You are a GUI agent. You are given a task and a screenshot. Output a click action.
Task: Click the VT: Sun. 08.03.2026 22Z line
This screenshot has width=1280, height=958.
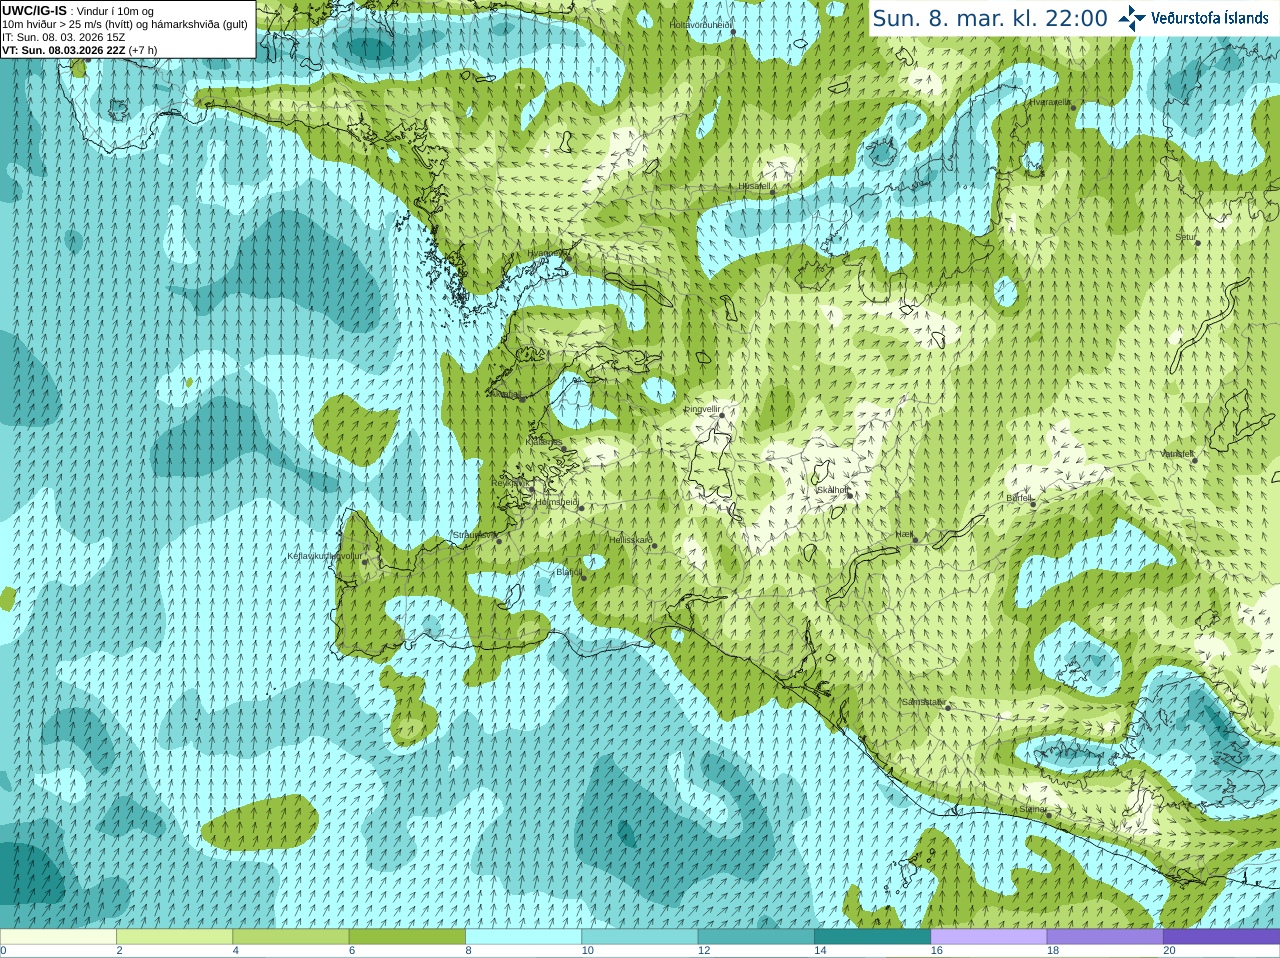coord(80,50)
